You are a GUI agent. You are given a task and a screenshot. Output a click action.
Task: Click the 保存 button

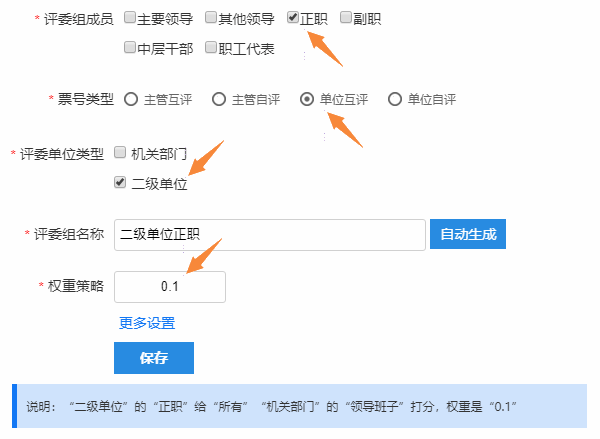(x=154, y=358)
